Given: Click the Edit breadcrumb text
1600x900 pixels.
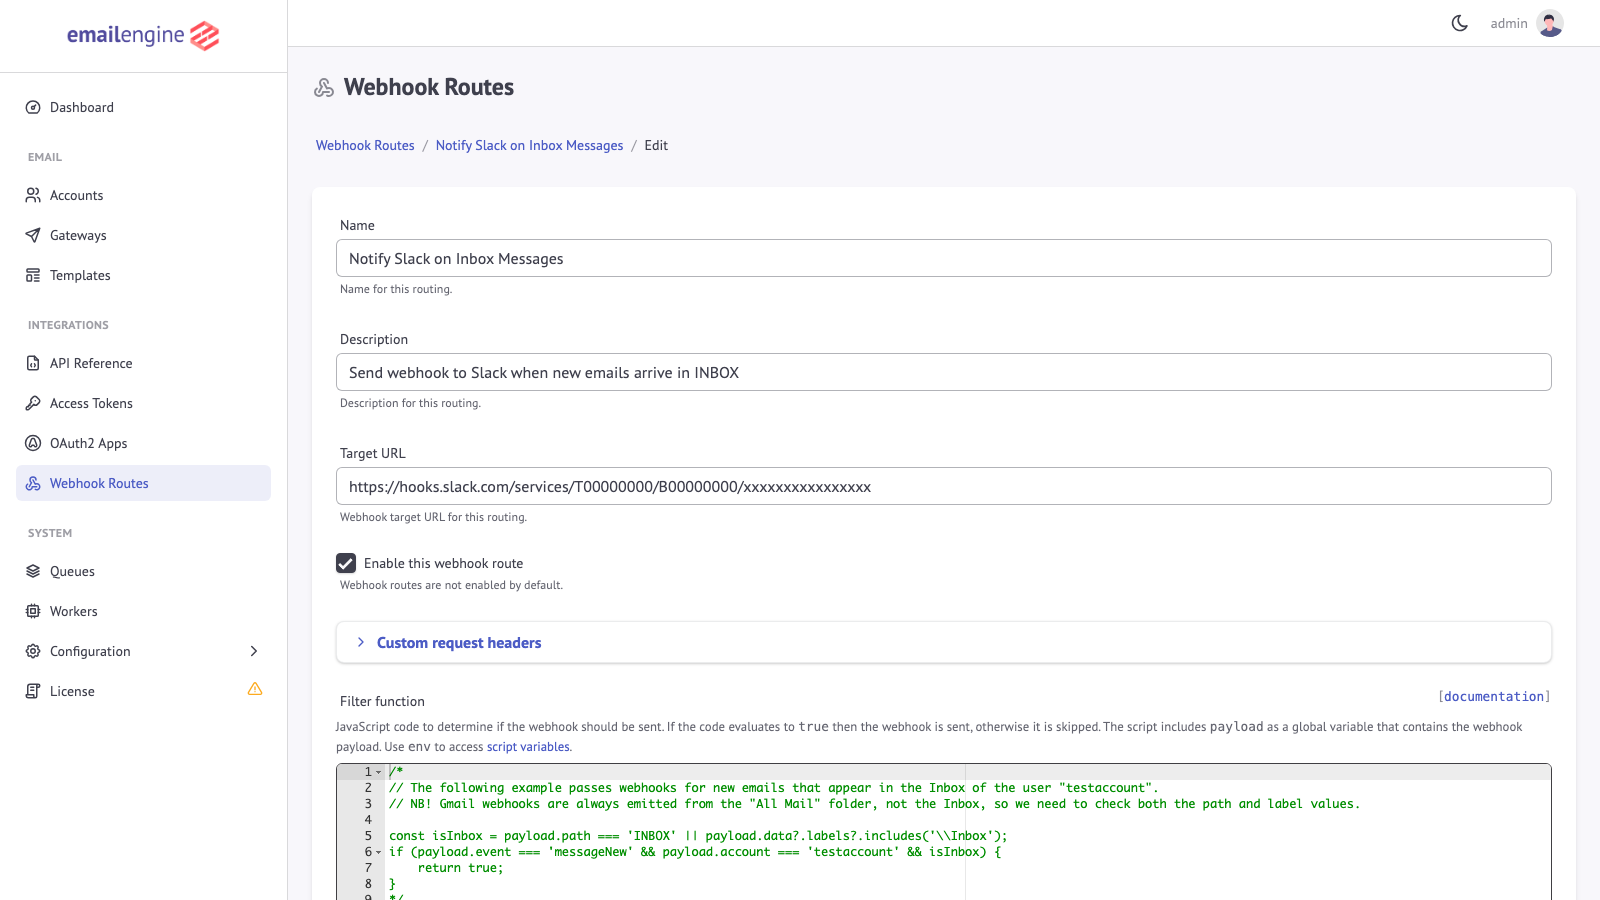Looking at the screenshot, I should [656, 145].
